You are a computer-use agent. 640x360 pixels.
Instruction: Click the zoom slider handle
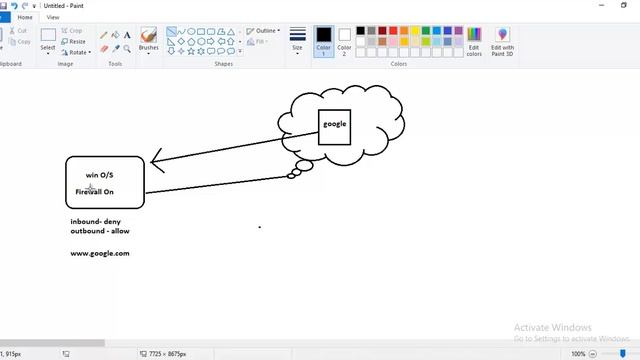tap(622, 353)
